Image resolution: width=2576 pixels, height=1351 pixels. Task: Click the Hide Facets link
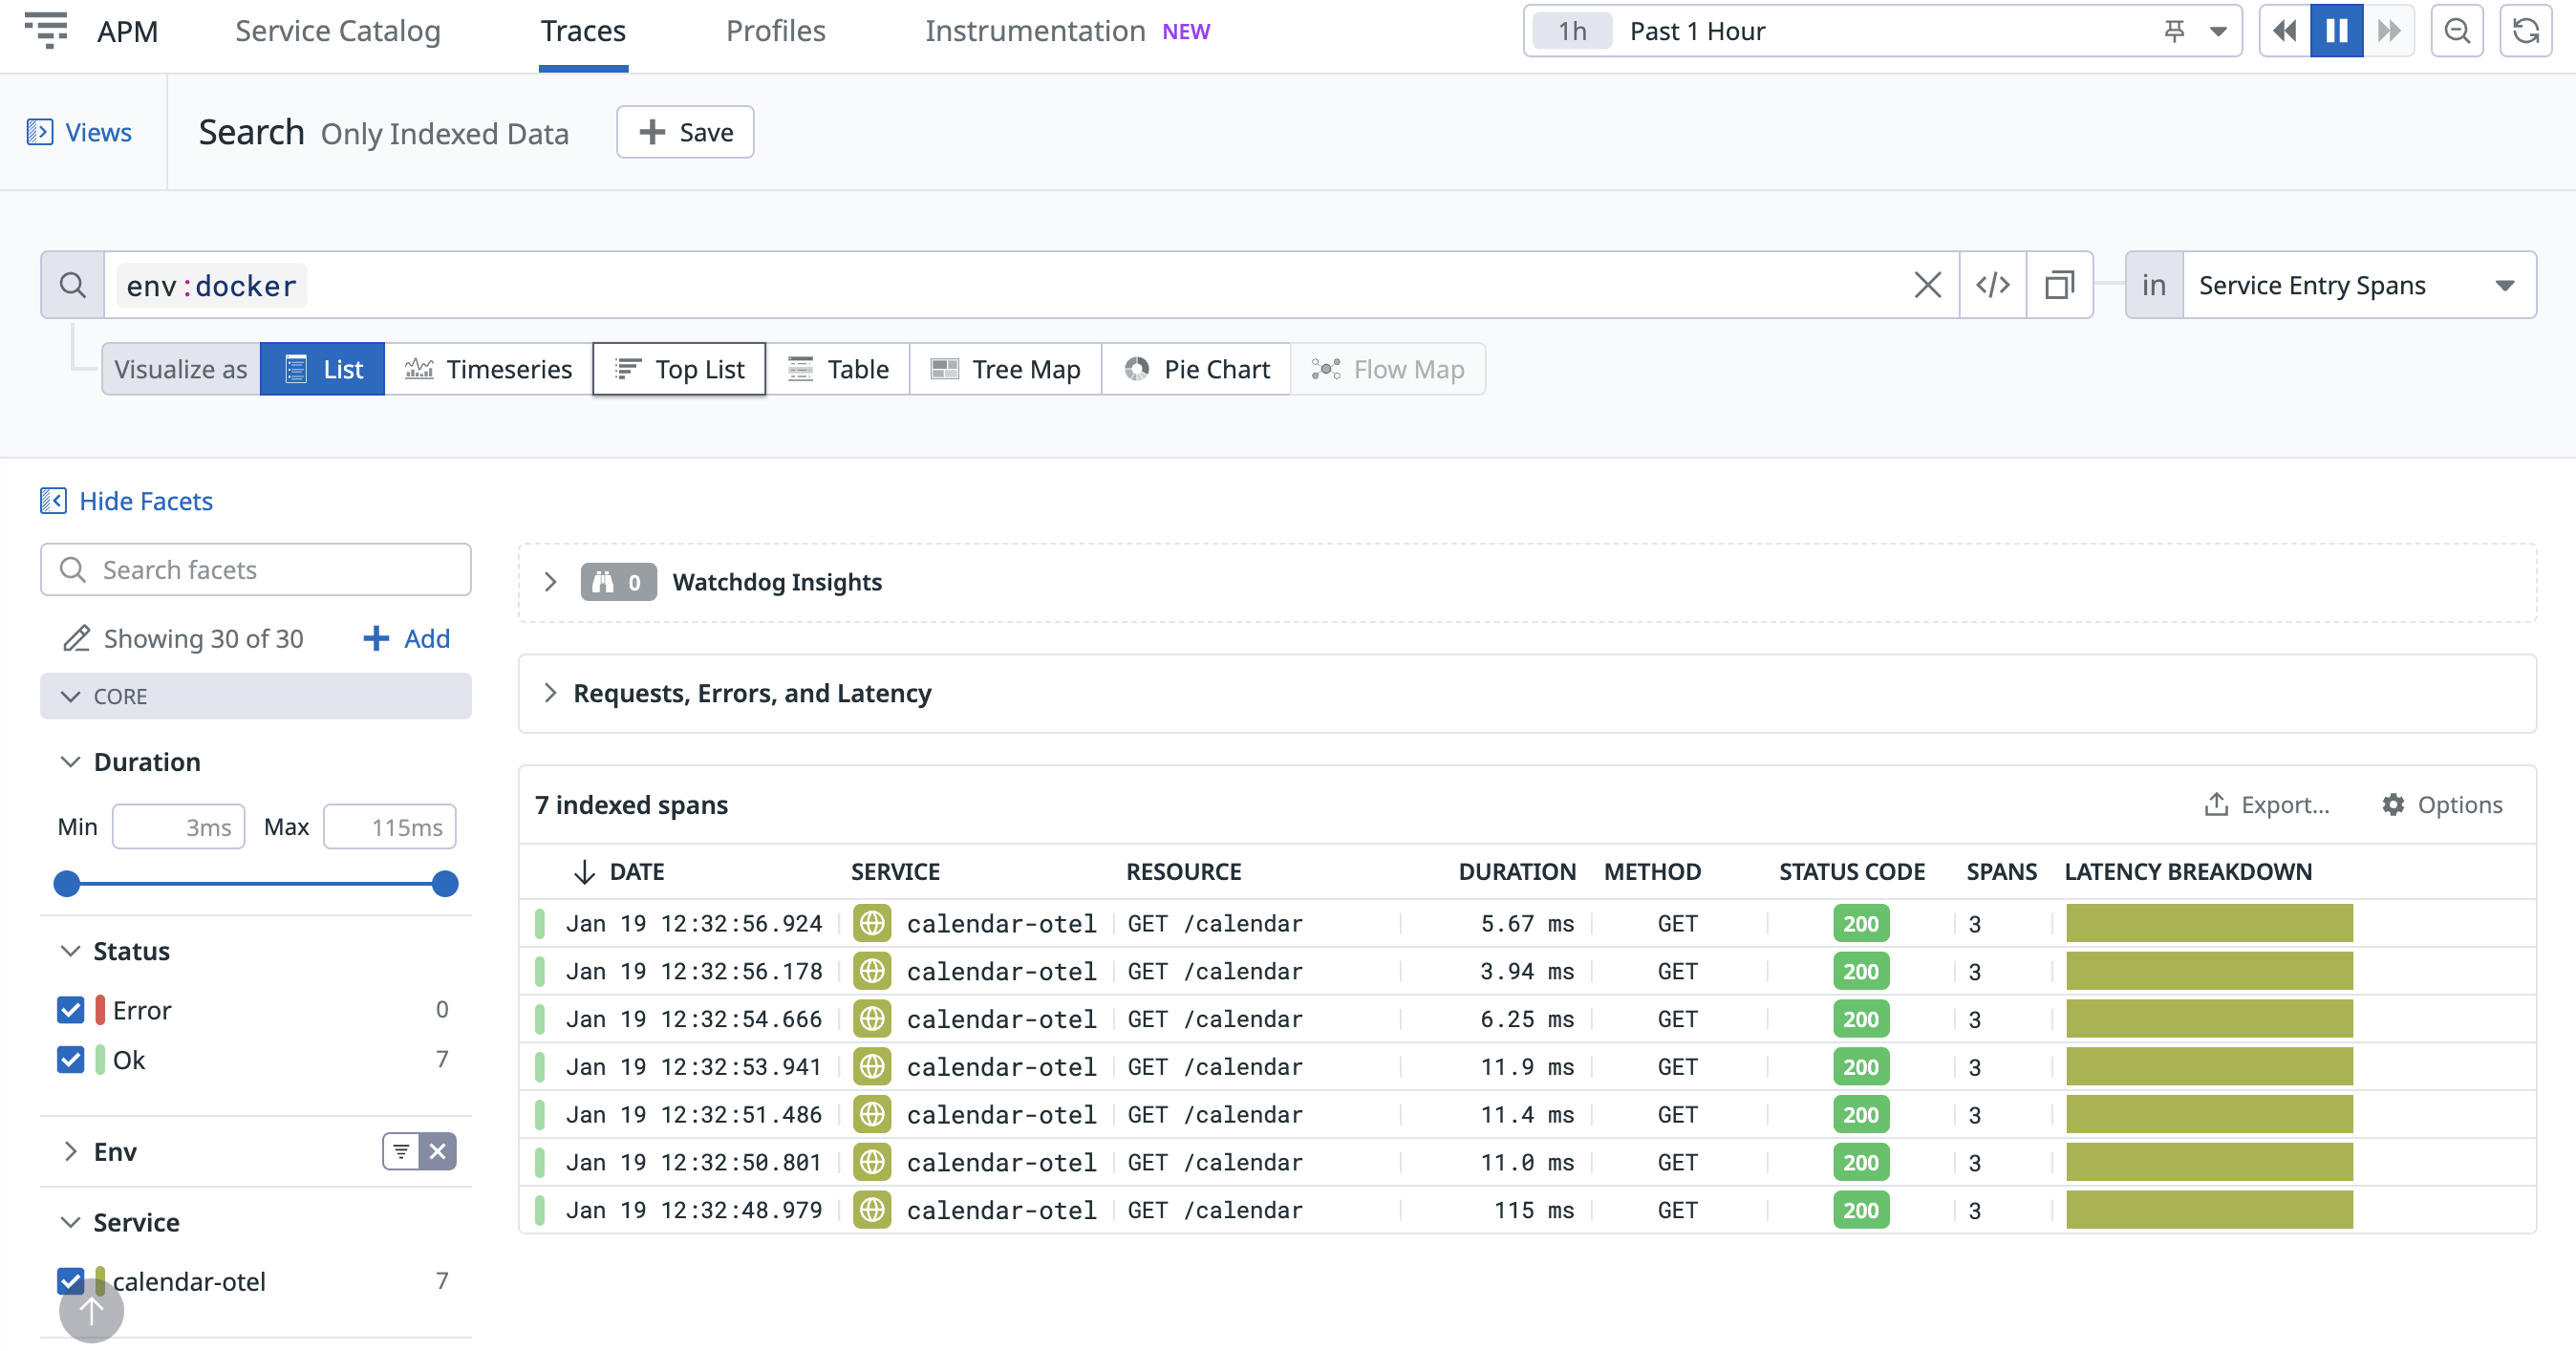[146, 500]
